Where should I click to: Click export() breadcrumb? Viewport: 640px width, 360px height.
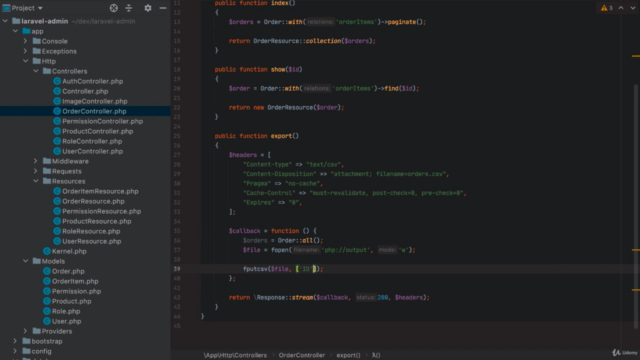(348, 355)
